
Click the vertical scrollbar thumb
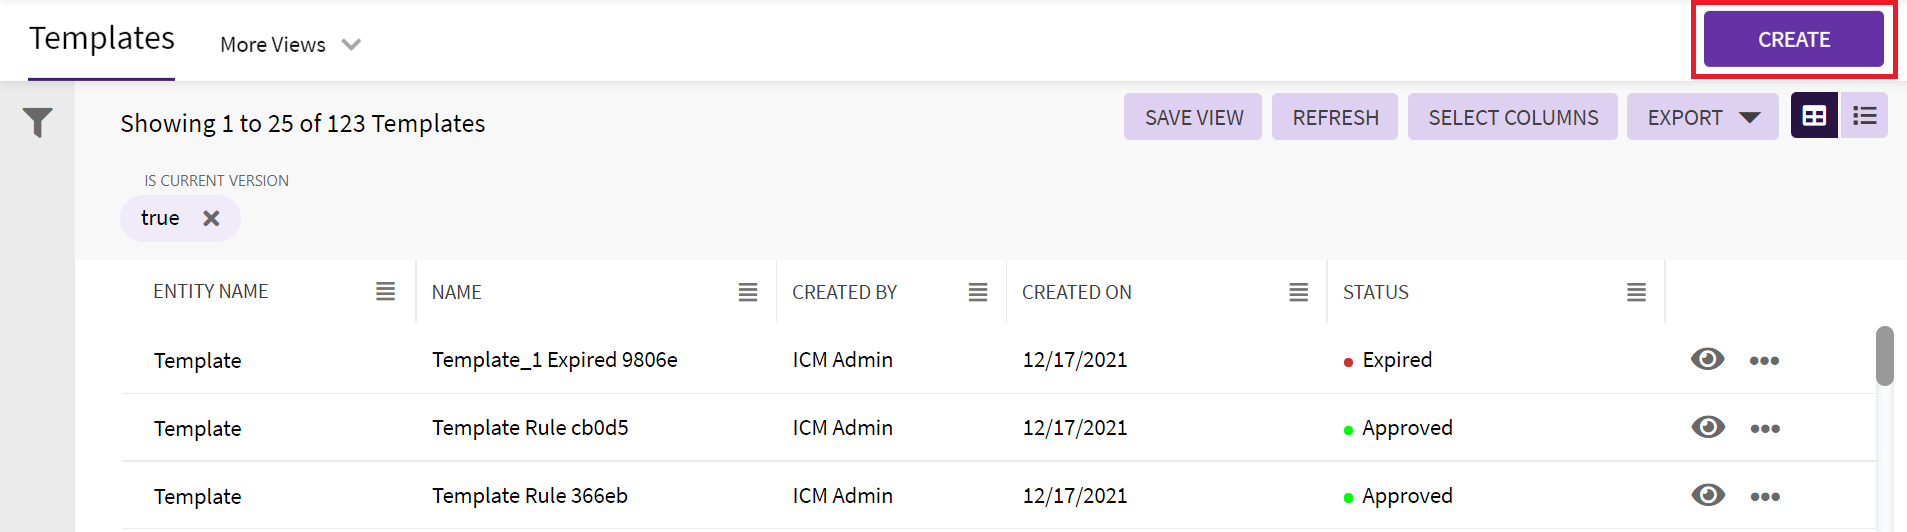coord(1884,355)
